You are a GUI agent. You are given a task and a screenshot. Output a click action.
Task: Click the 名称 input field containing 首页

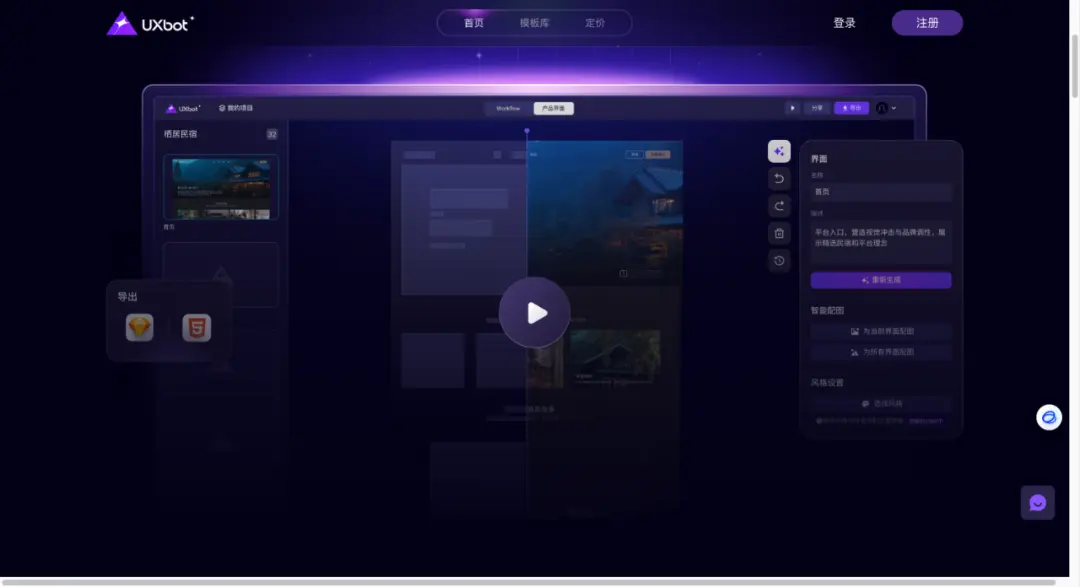click(881, 192)
